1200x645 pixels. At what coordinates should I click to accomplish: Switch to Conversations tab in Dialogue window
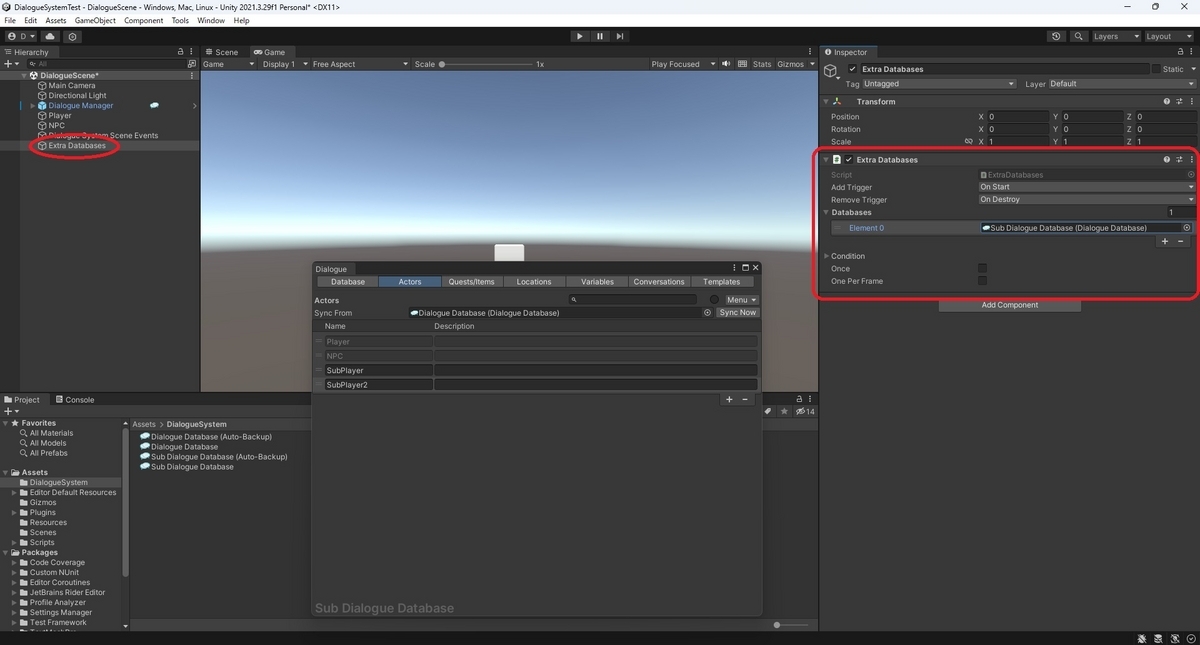tap(659, 282)
